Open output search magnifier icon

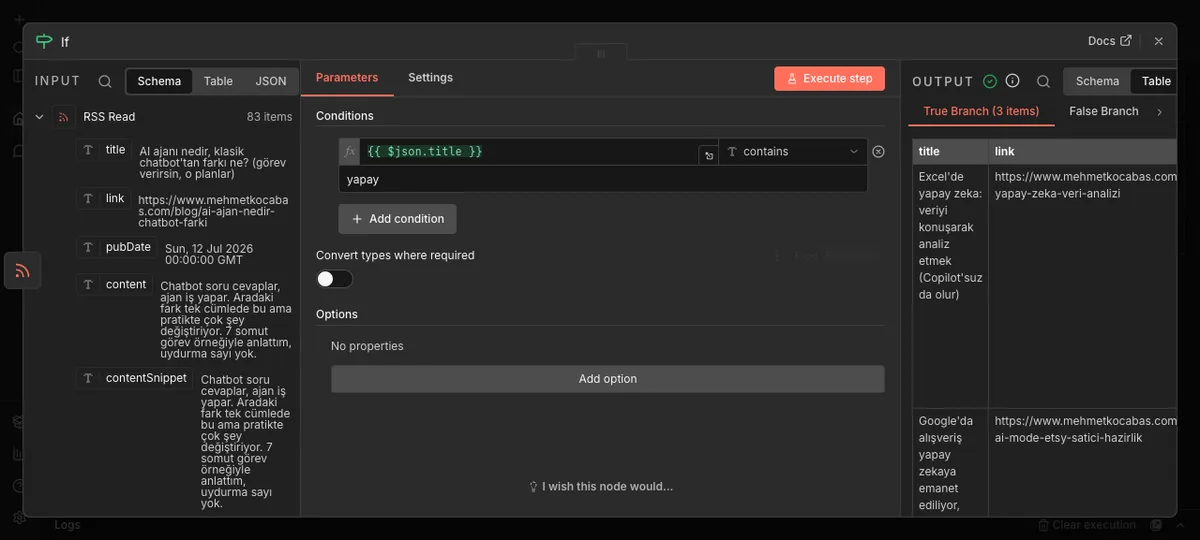pos(1043,81)
